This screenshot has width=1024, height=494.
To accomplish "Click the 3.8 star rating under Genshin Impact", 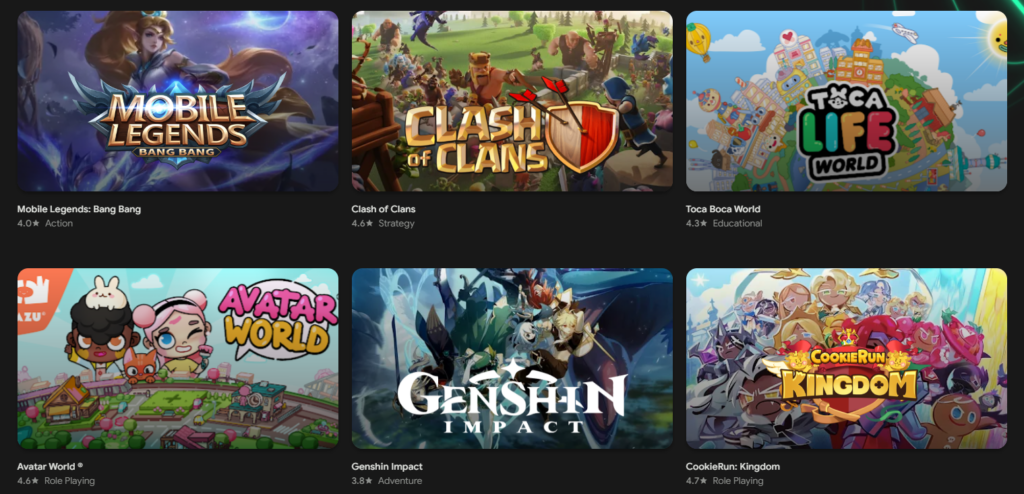I will pos(362,481).
